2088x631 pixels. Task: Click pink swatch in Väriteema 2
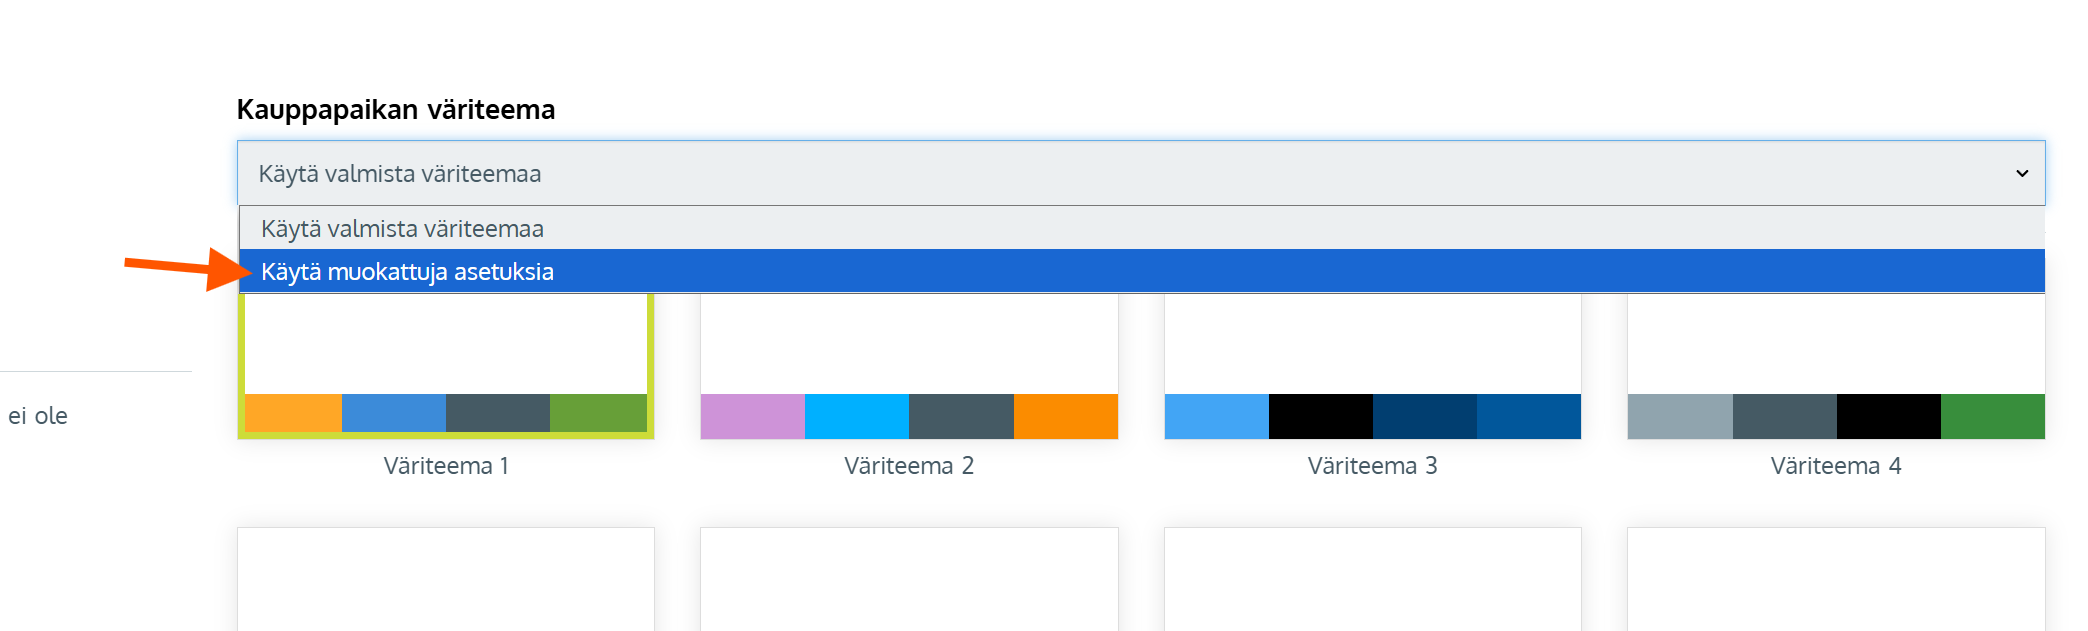752,416
